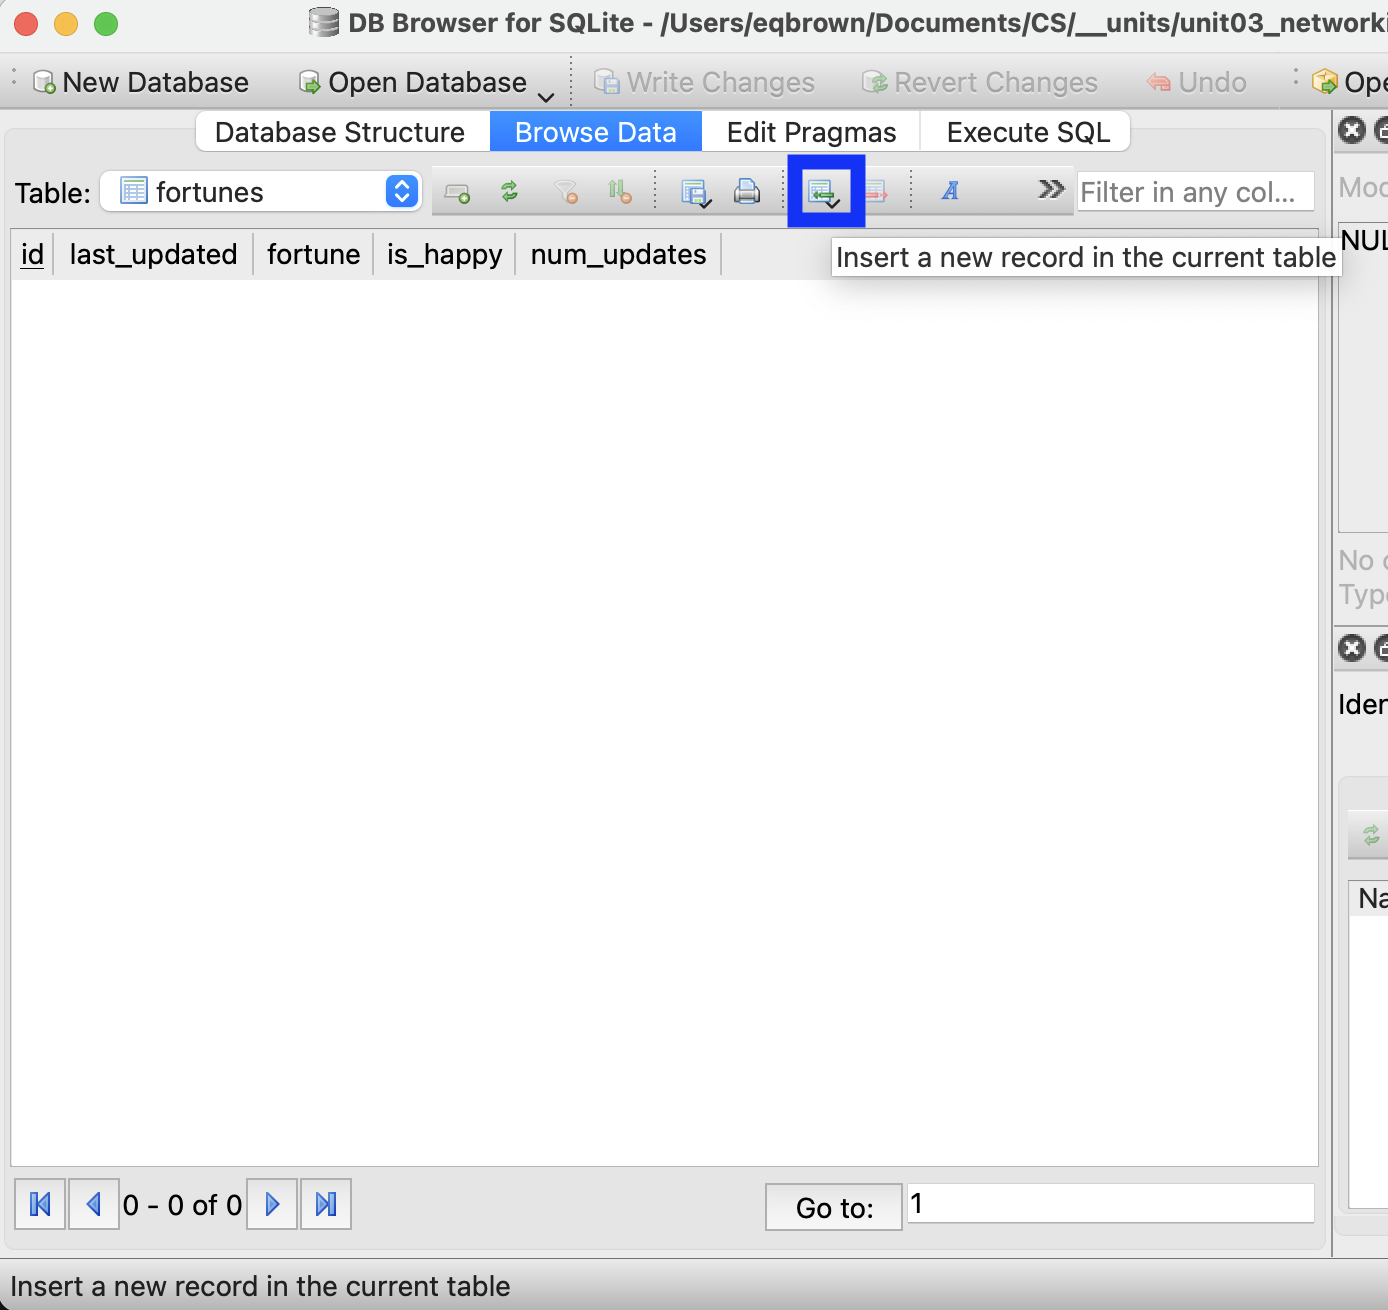1388x1310 pixels.
Task: Click the database icon in the title bar
Action: 324,22
